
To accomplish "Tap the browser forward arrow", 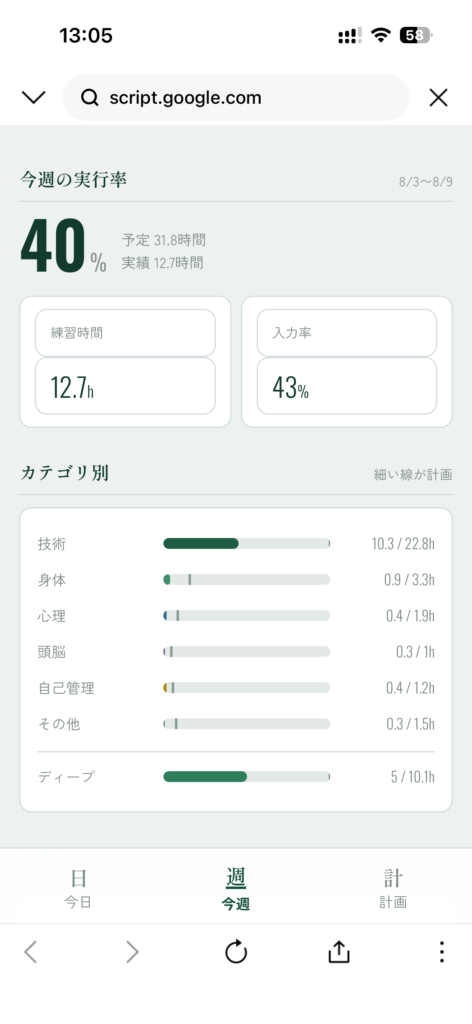I will click(133, 953).
